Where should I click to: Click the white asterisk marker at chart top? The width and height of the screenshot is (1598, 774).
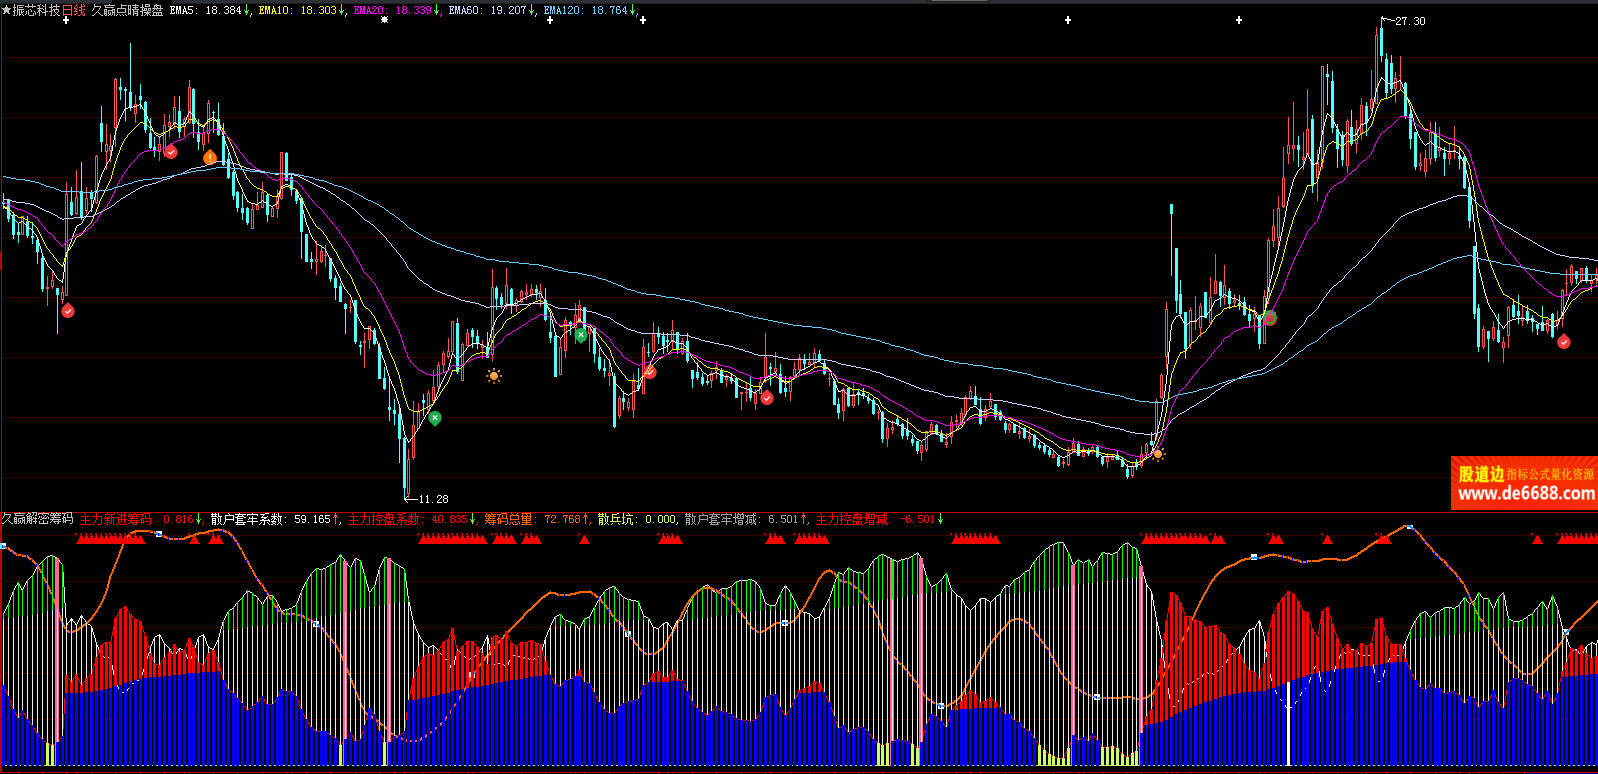coord(384,20)
